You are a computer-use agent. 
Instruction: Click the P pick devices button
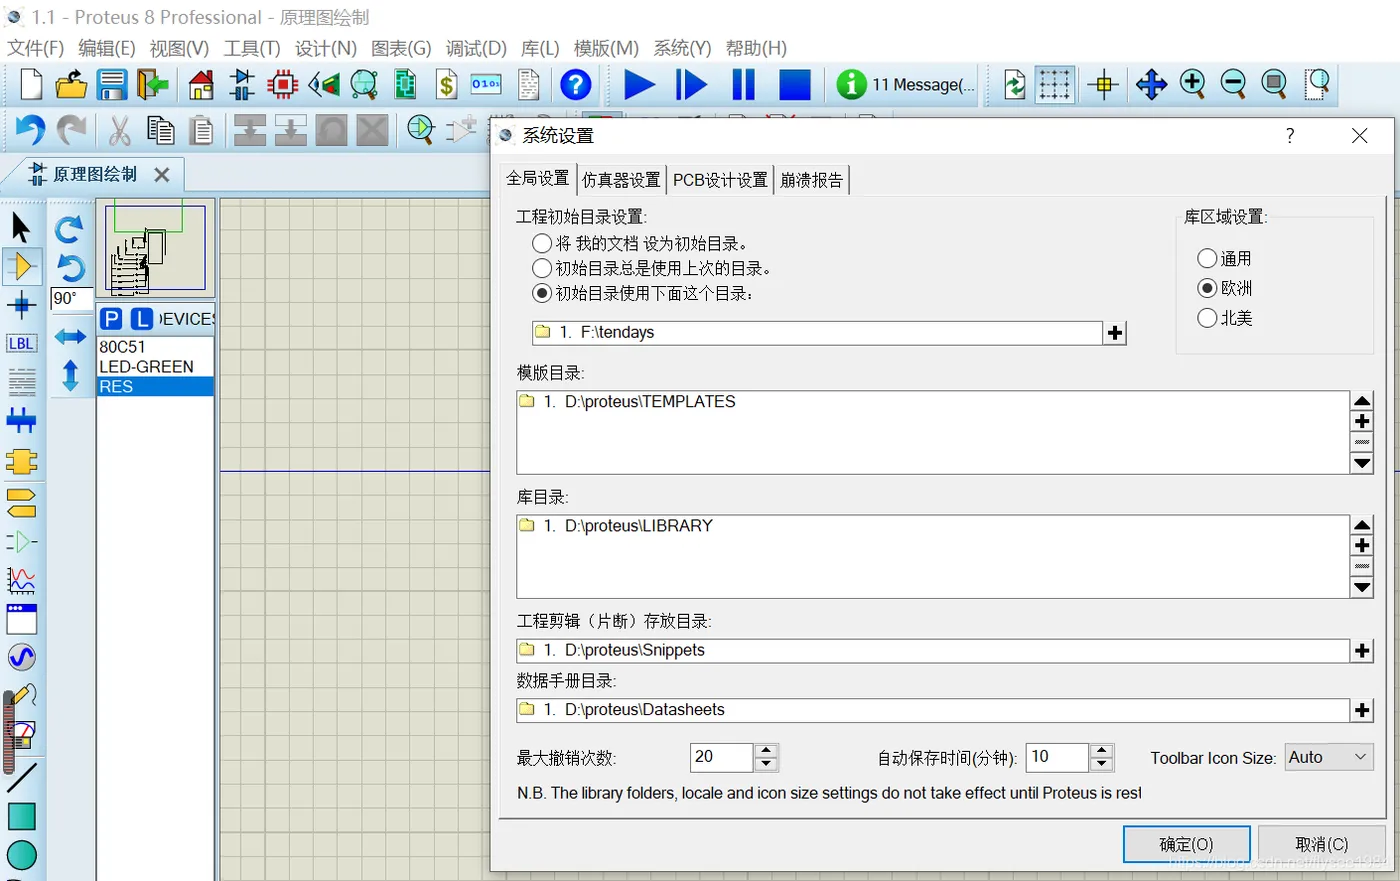click(111, 319)
